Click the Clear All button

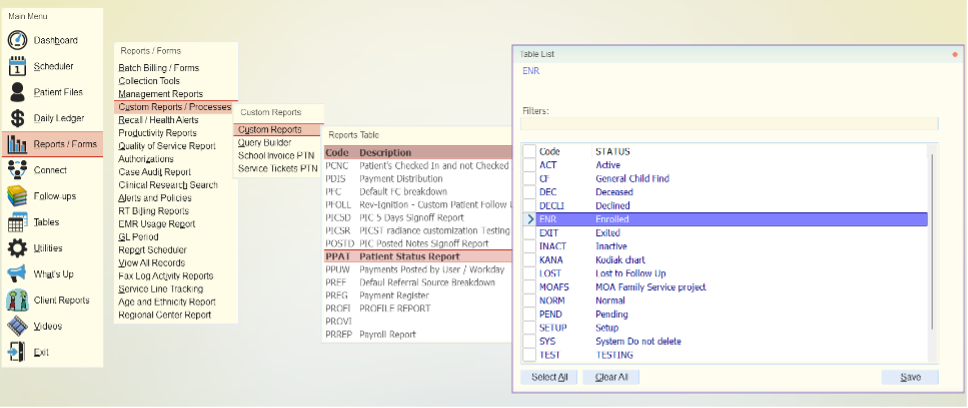611,377
